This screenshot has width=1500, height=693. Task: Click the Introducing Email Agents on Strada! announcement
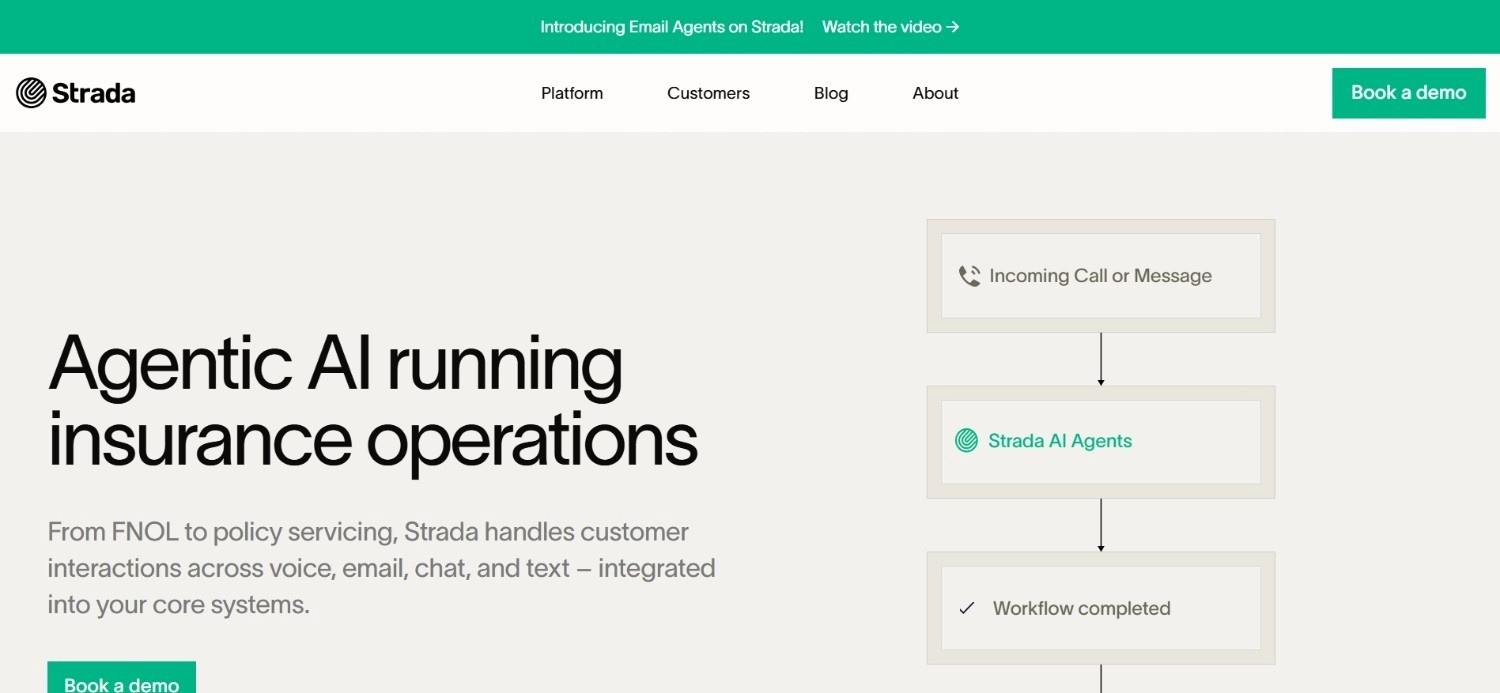coord(672,27)
